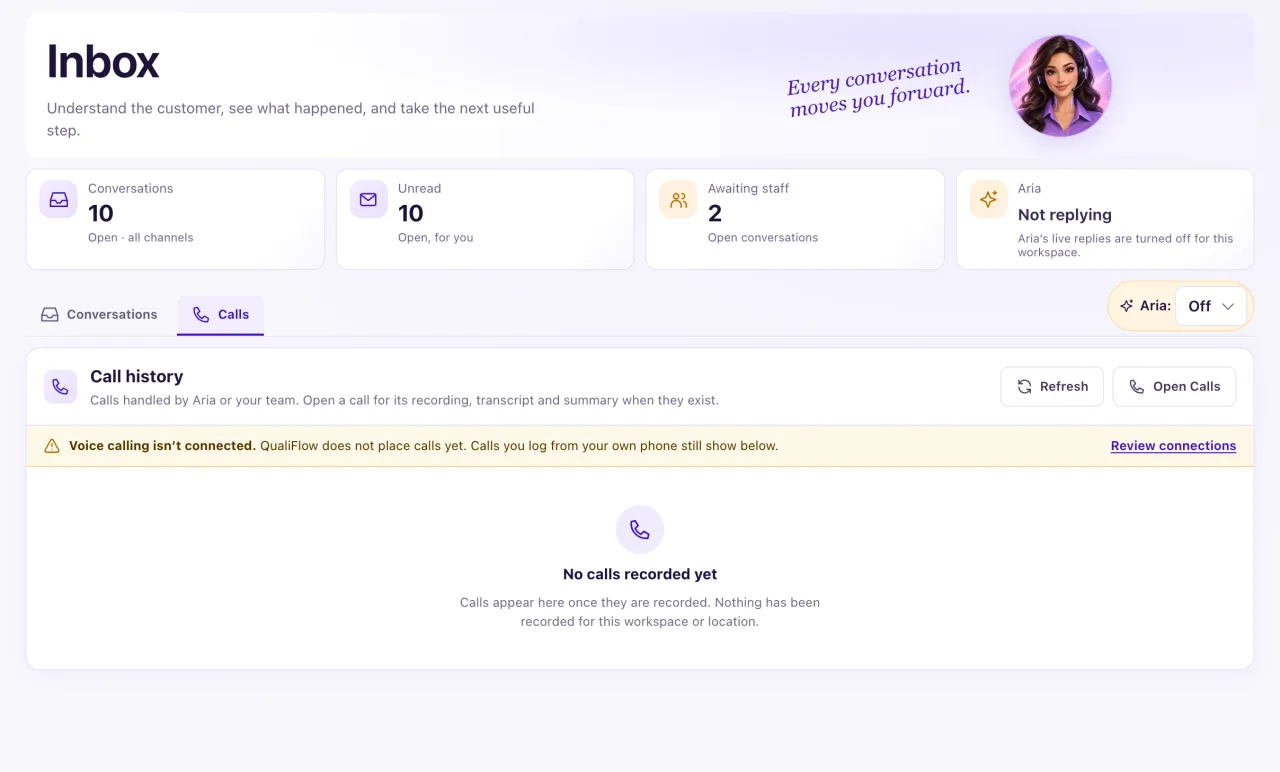1280x772 pixels.
Task: Click the Call history phone icon
Action: coord(60,386)
